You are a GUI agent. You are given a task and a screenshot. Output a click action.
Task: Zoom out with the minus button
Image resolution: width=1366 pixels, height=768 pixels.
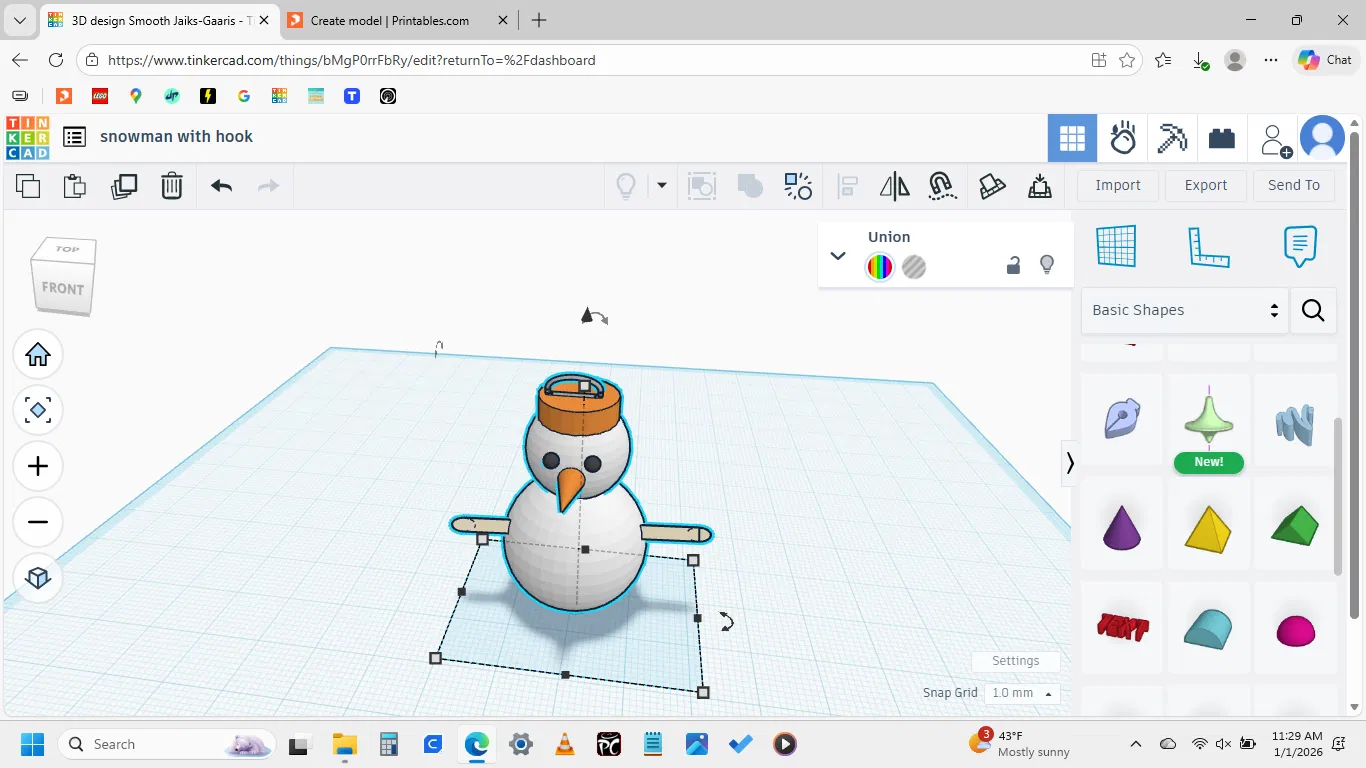(38, 522)
